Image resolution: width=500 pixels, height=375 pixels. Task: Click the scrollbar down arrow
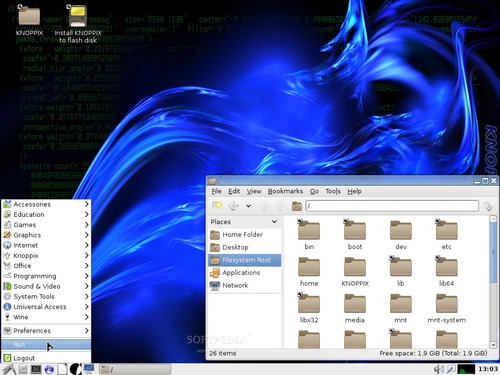(493, 345)
